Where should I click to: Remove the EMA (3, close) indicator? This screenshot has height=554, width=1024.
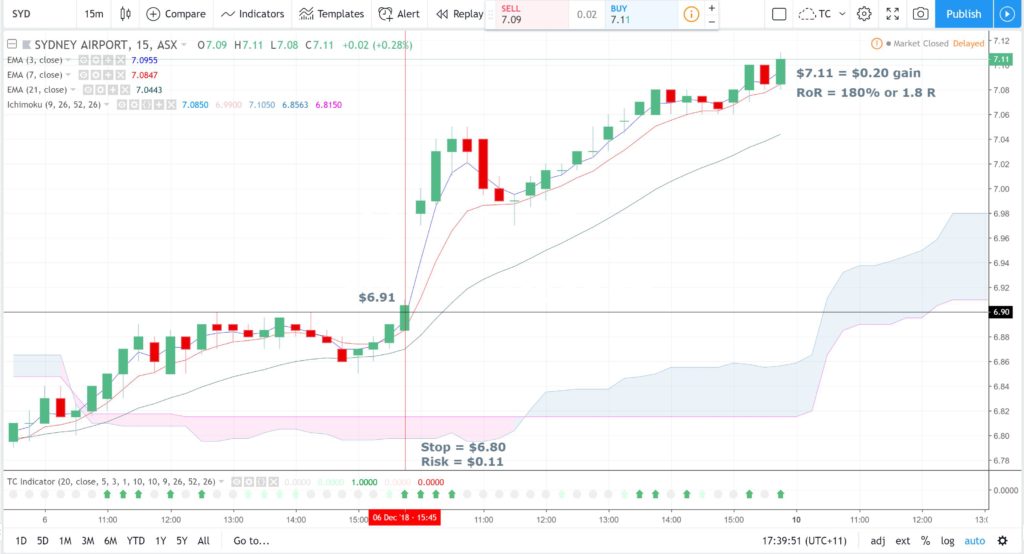click(x=120, y=60)
